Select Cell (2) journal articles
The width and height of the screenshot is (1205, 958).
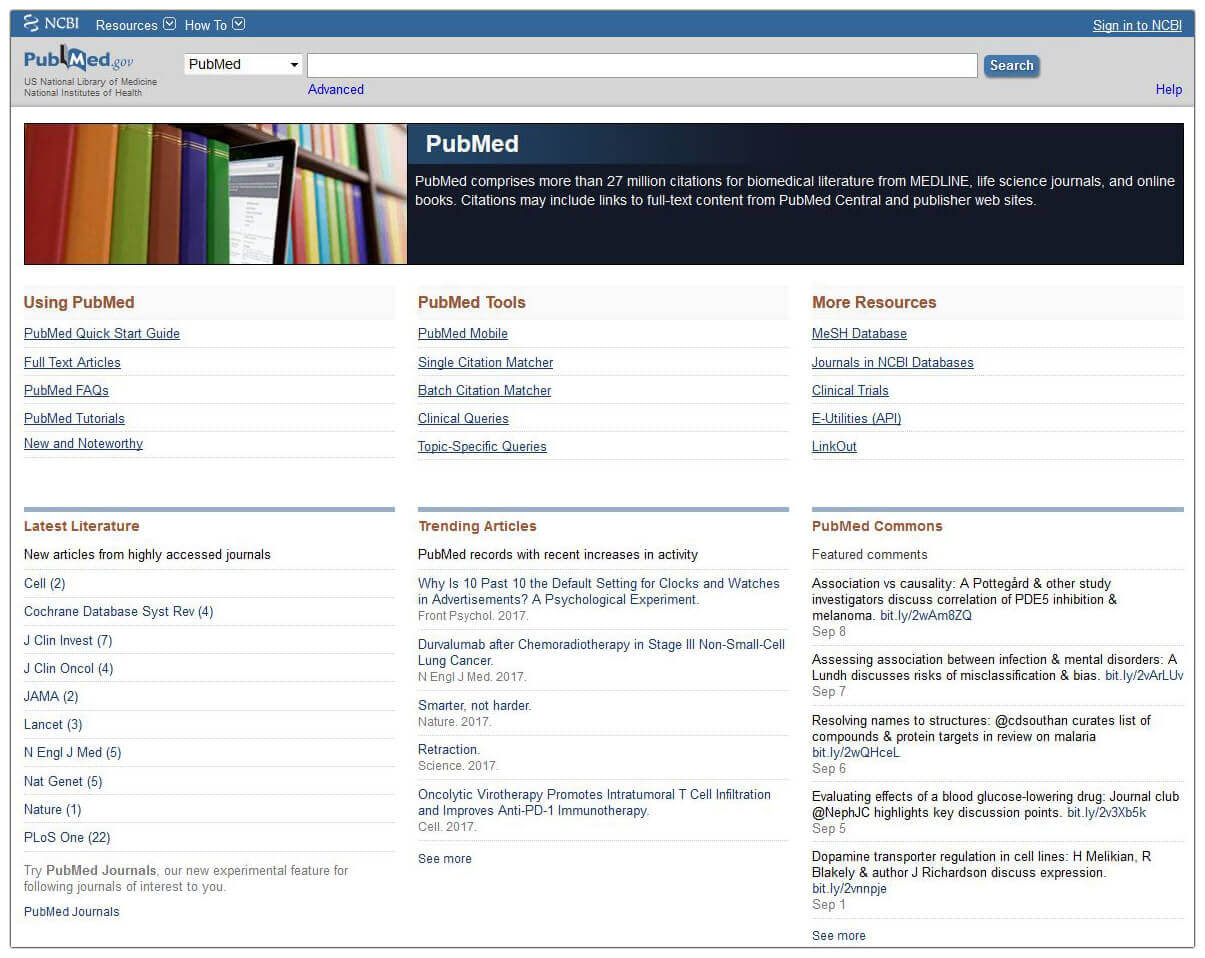click(44, 584)
